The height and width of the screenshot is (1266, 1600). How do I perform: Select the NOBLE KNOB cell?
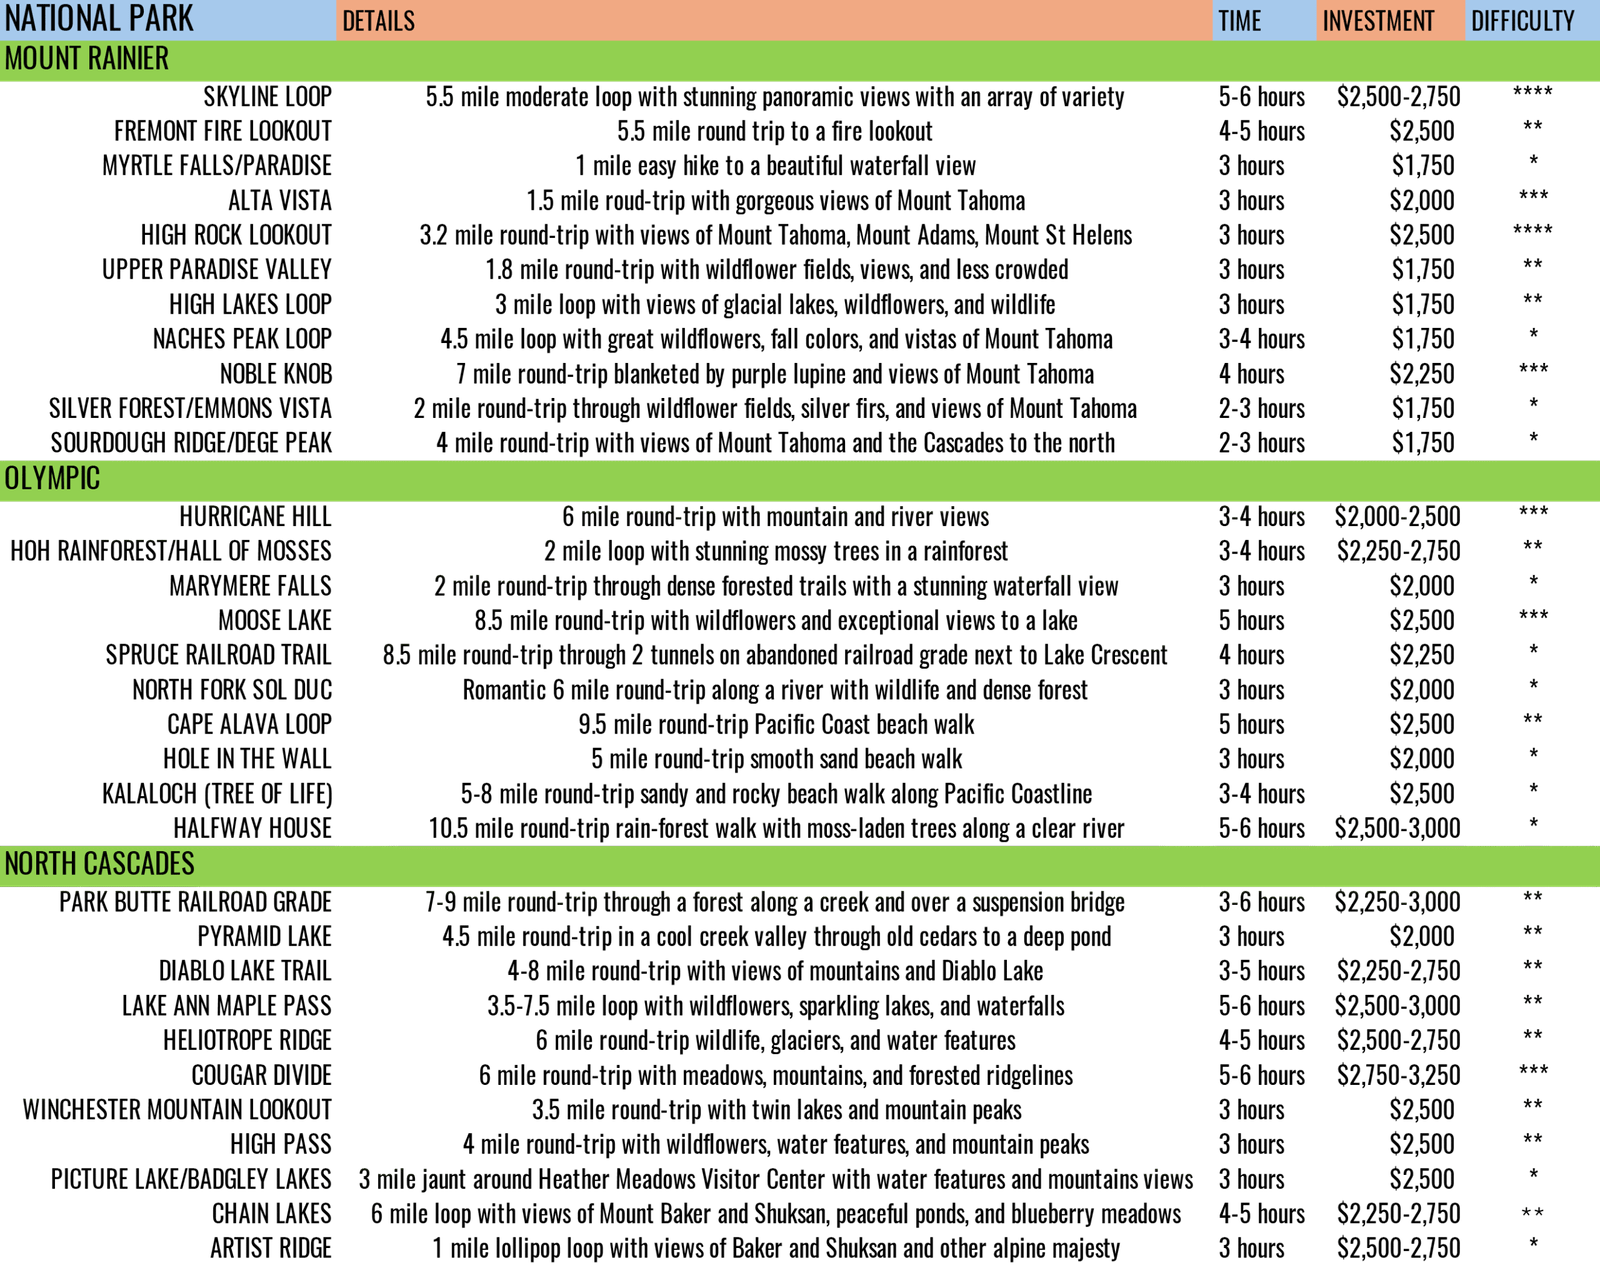pos(276,374)
